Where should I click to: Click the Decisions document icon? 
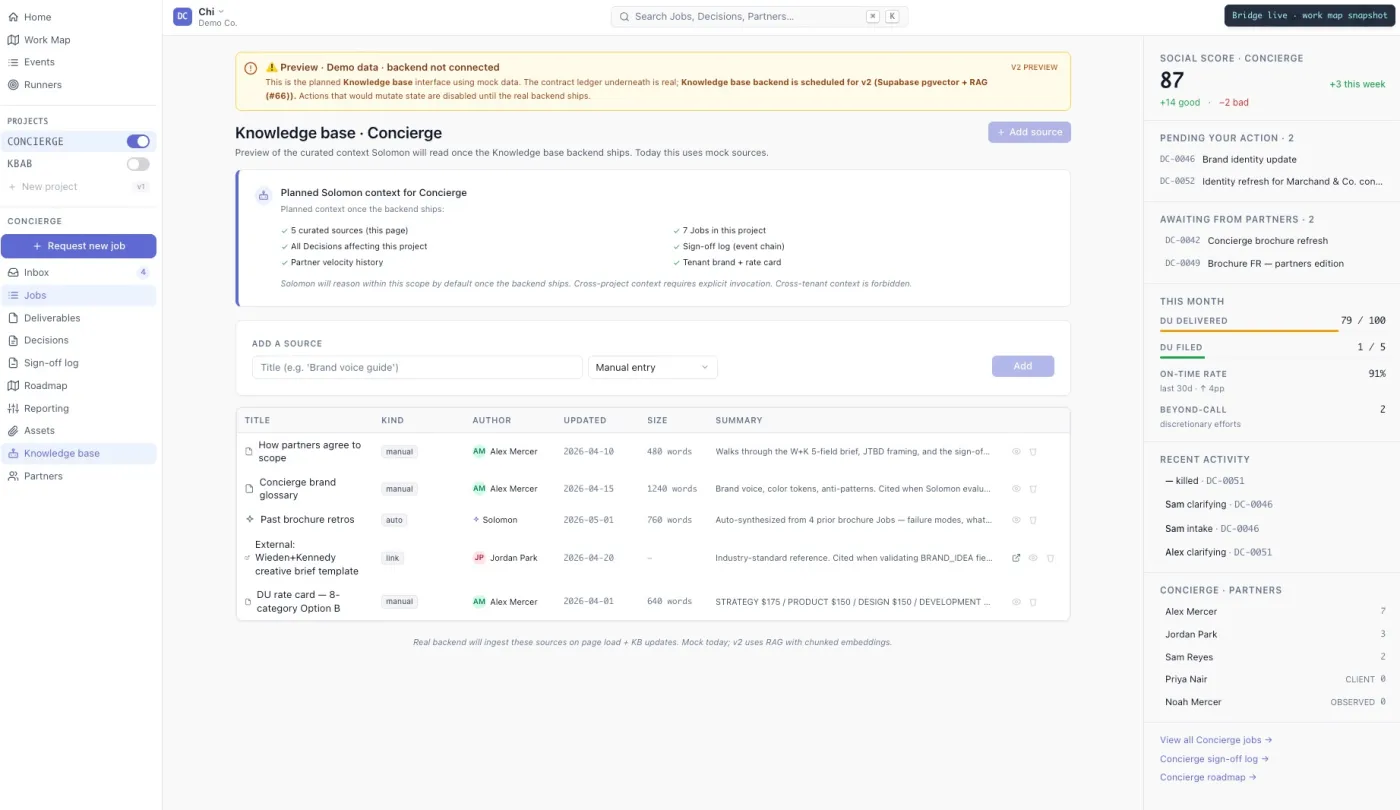[14, 340]
